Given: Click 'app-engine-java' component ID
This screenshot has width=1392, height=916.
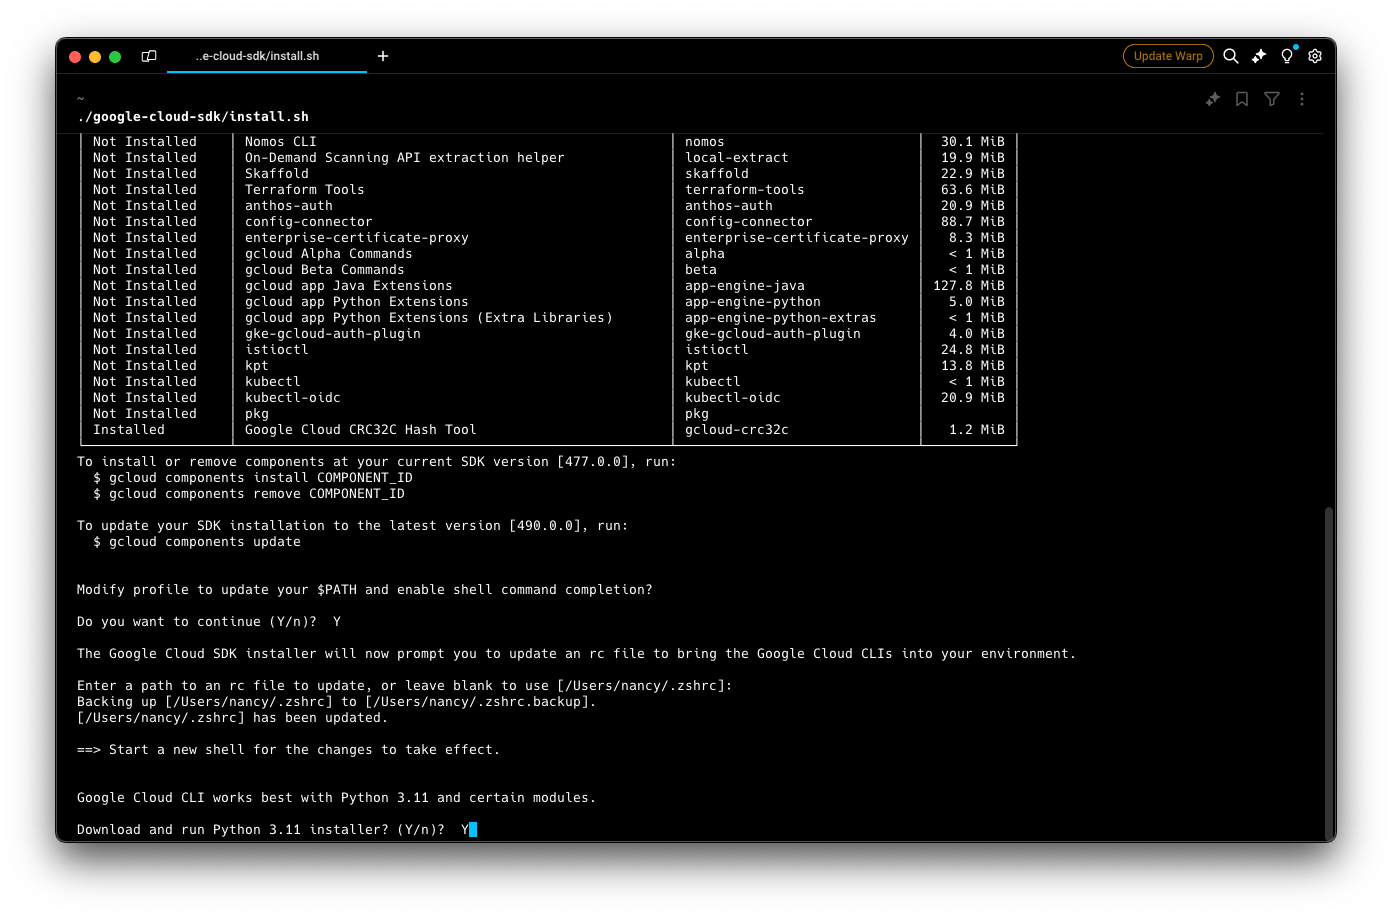Looking at the screenshot, I should [x=745, y=286].
